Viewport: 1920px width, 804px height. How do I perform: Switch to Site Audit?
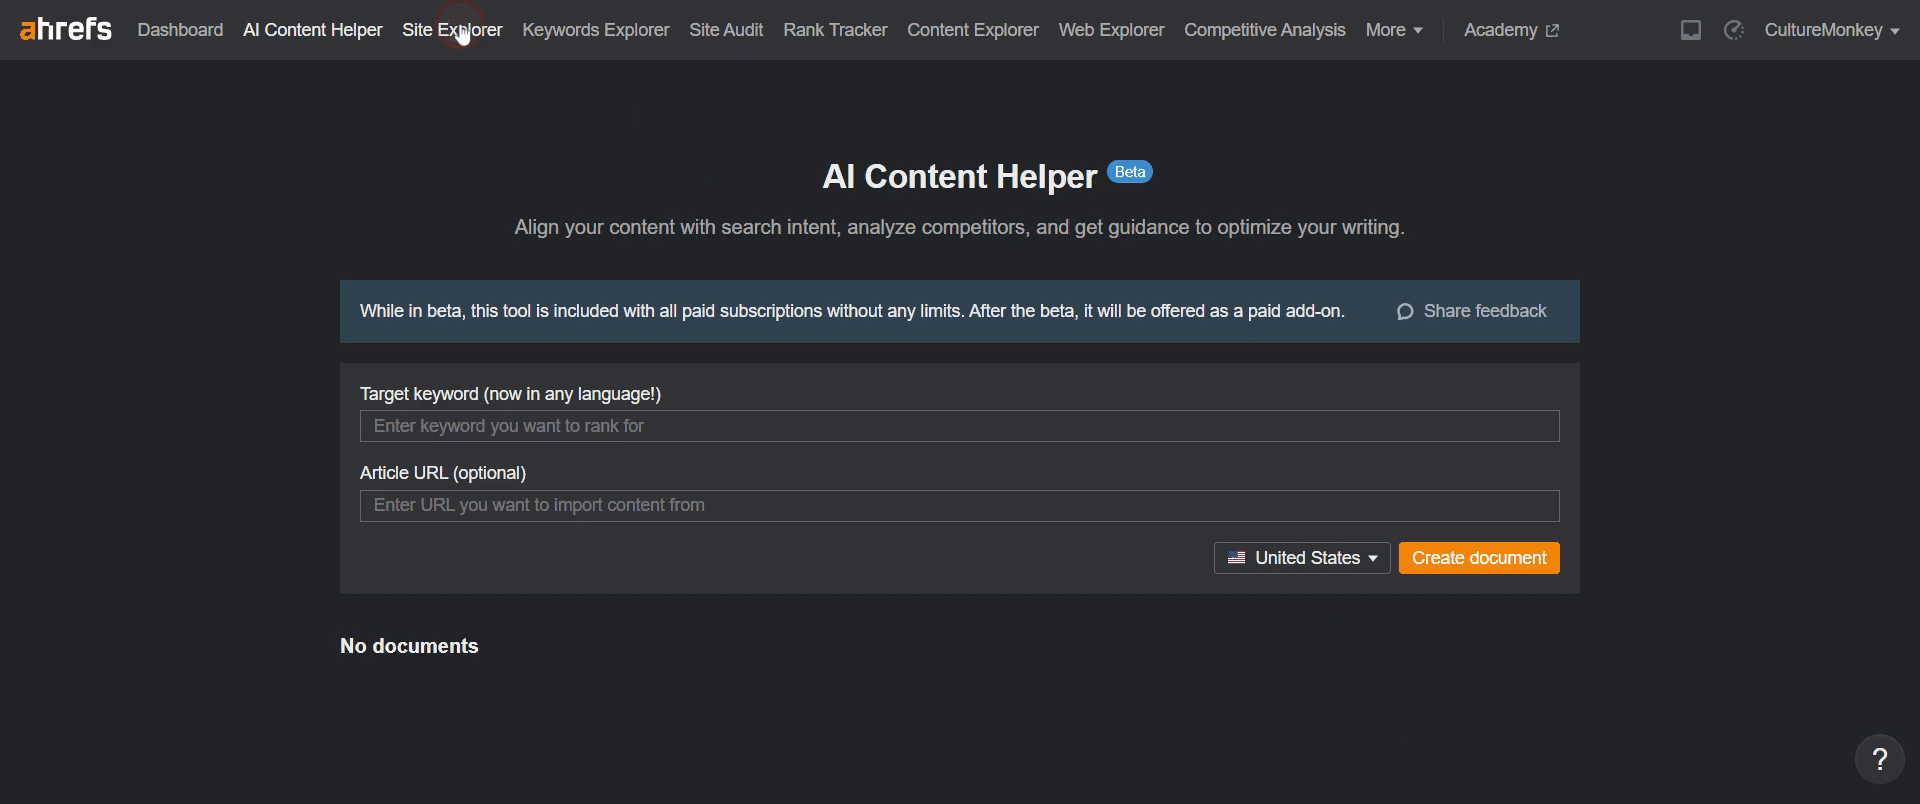[726, 30]
